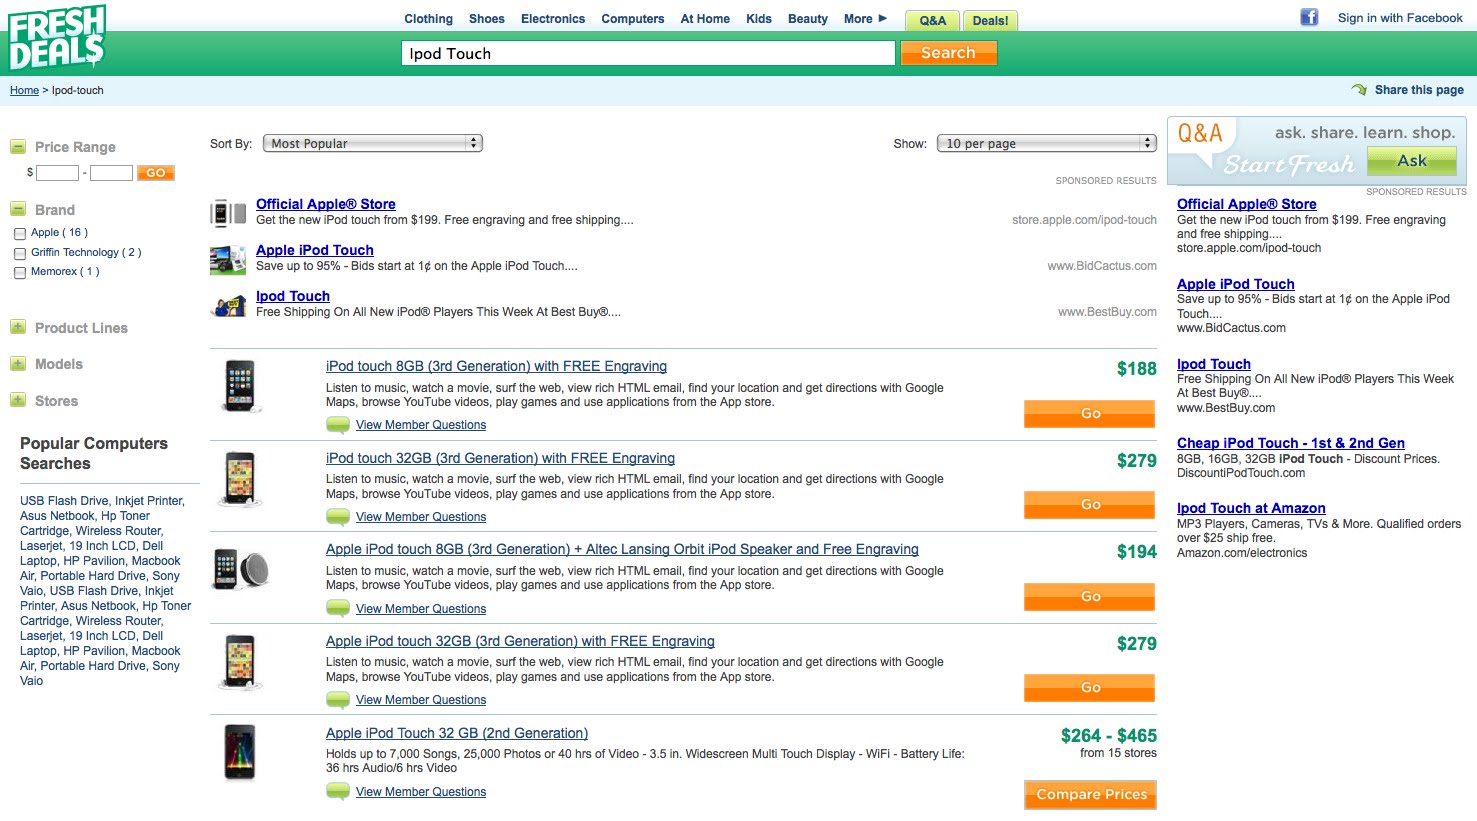Expand the Models filter section

click(x=18, y=364)
